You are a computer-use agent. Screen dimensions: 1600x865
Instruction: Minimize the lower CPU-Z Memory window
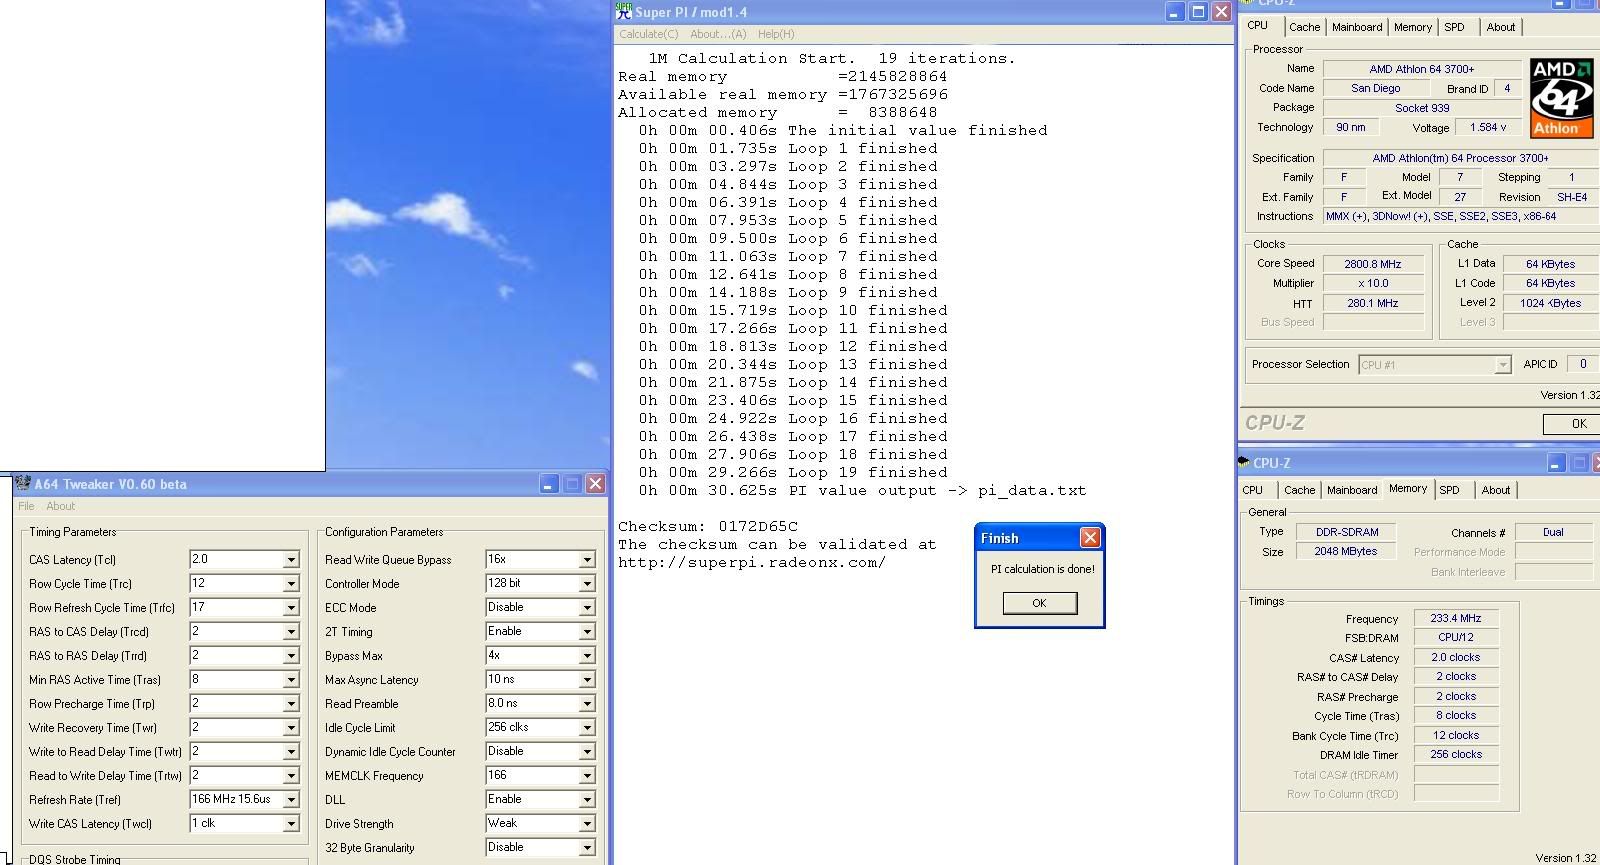[x=1555, y=463]
